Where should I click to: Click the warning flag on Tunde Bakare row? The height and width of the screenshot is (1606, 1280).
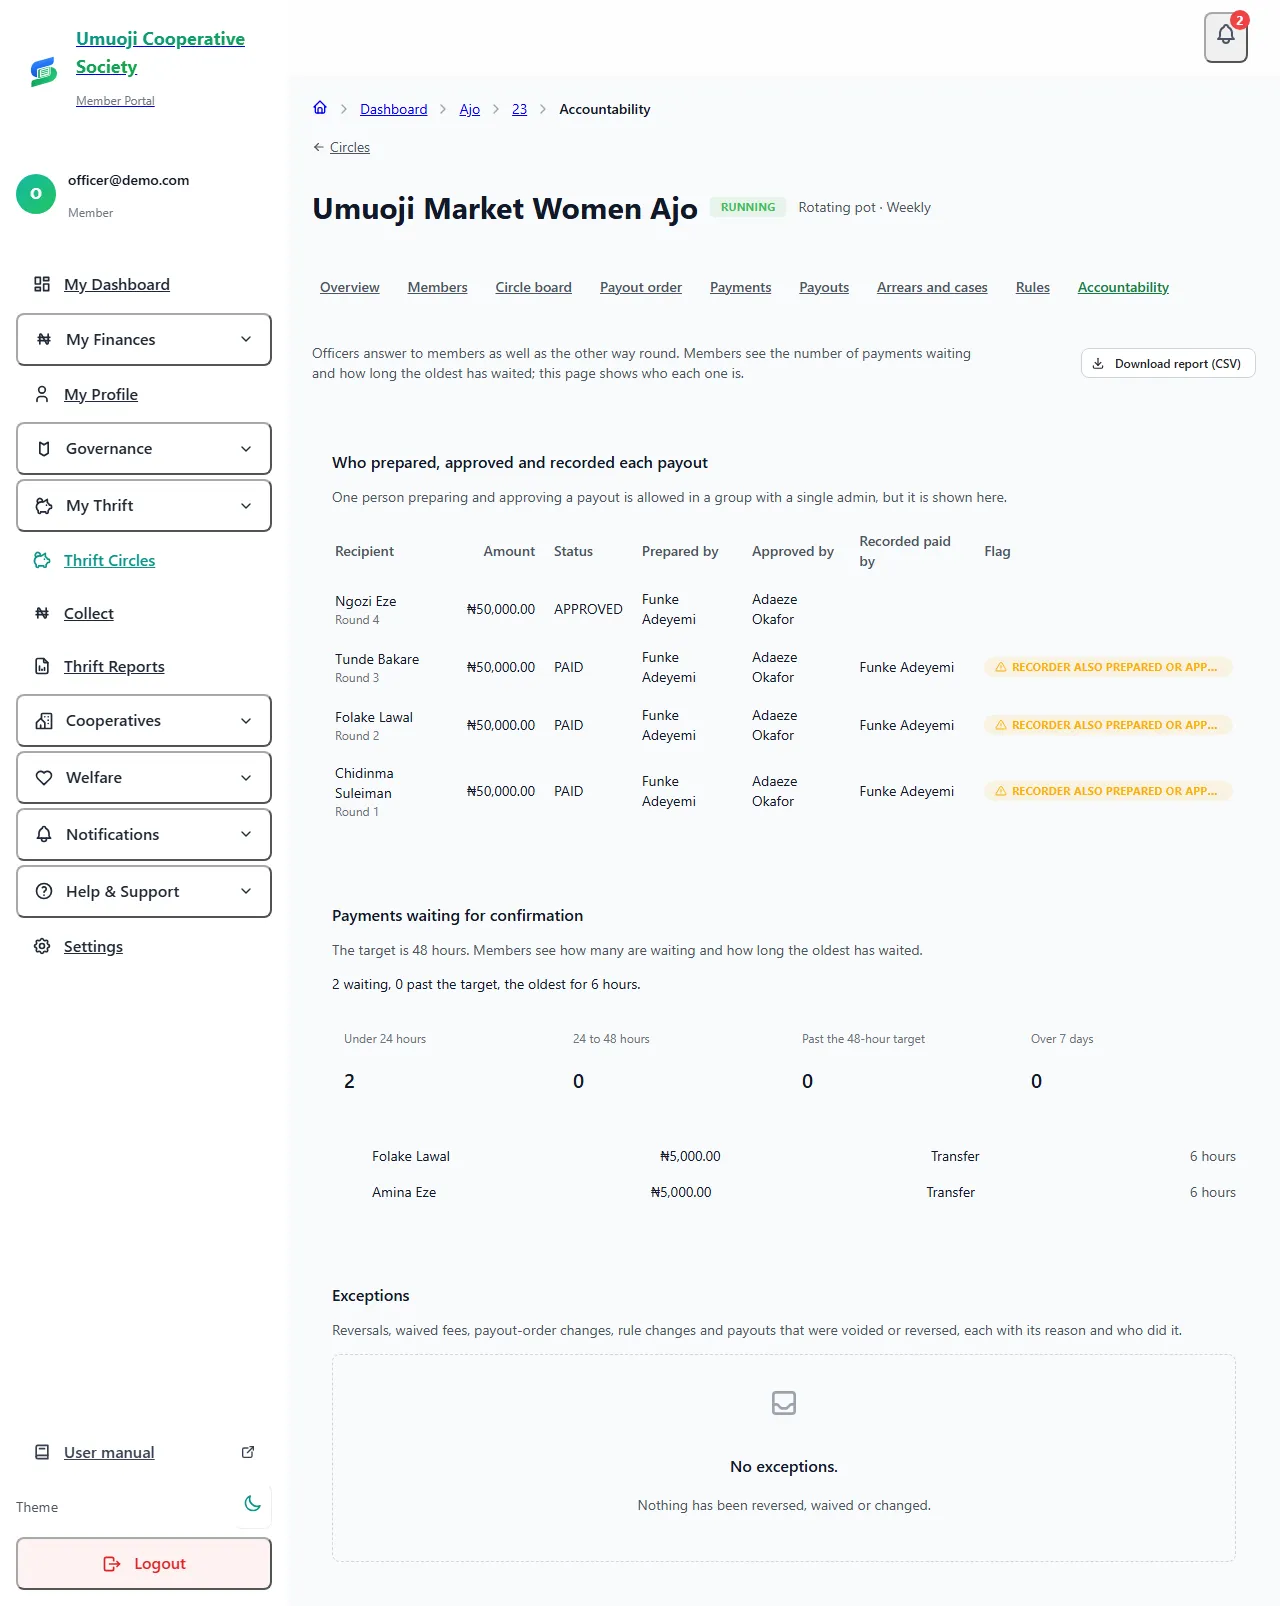(x=1108, y=667)
